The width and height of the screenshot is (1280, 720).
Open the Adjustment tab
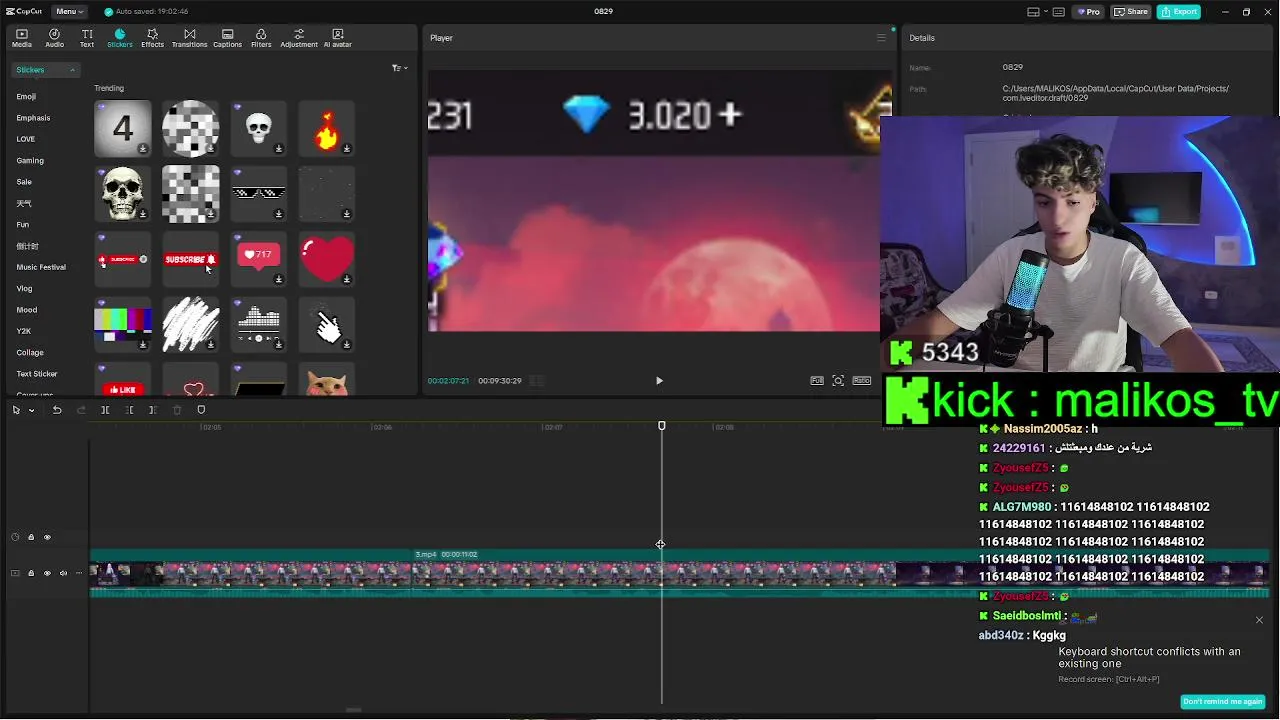pyautogui.click(x=298, y=38)
